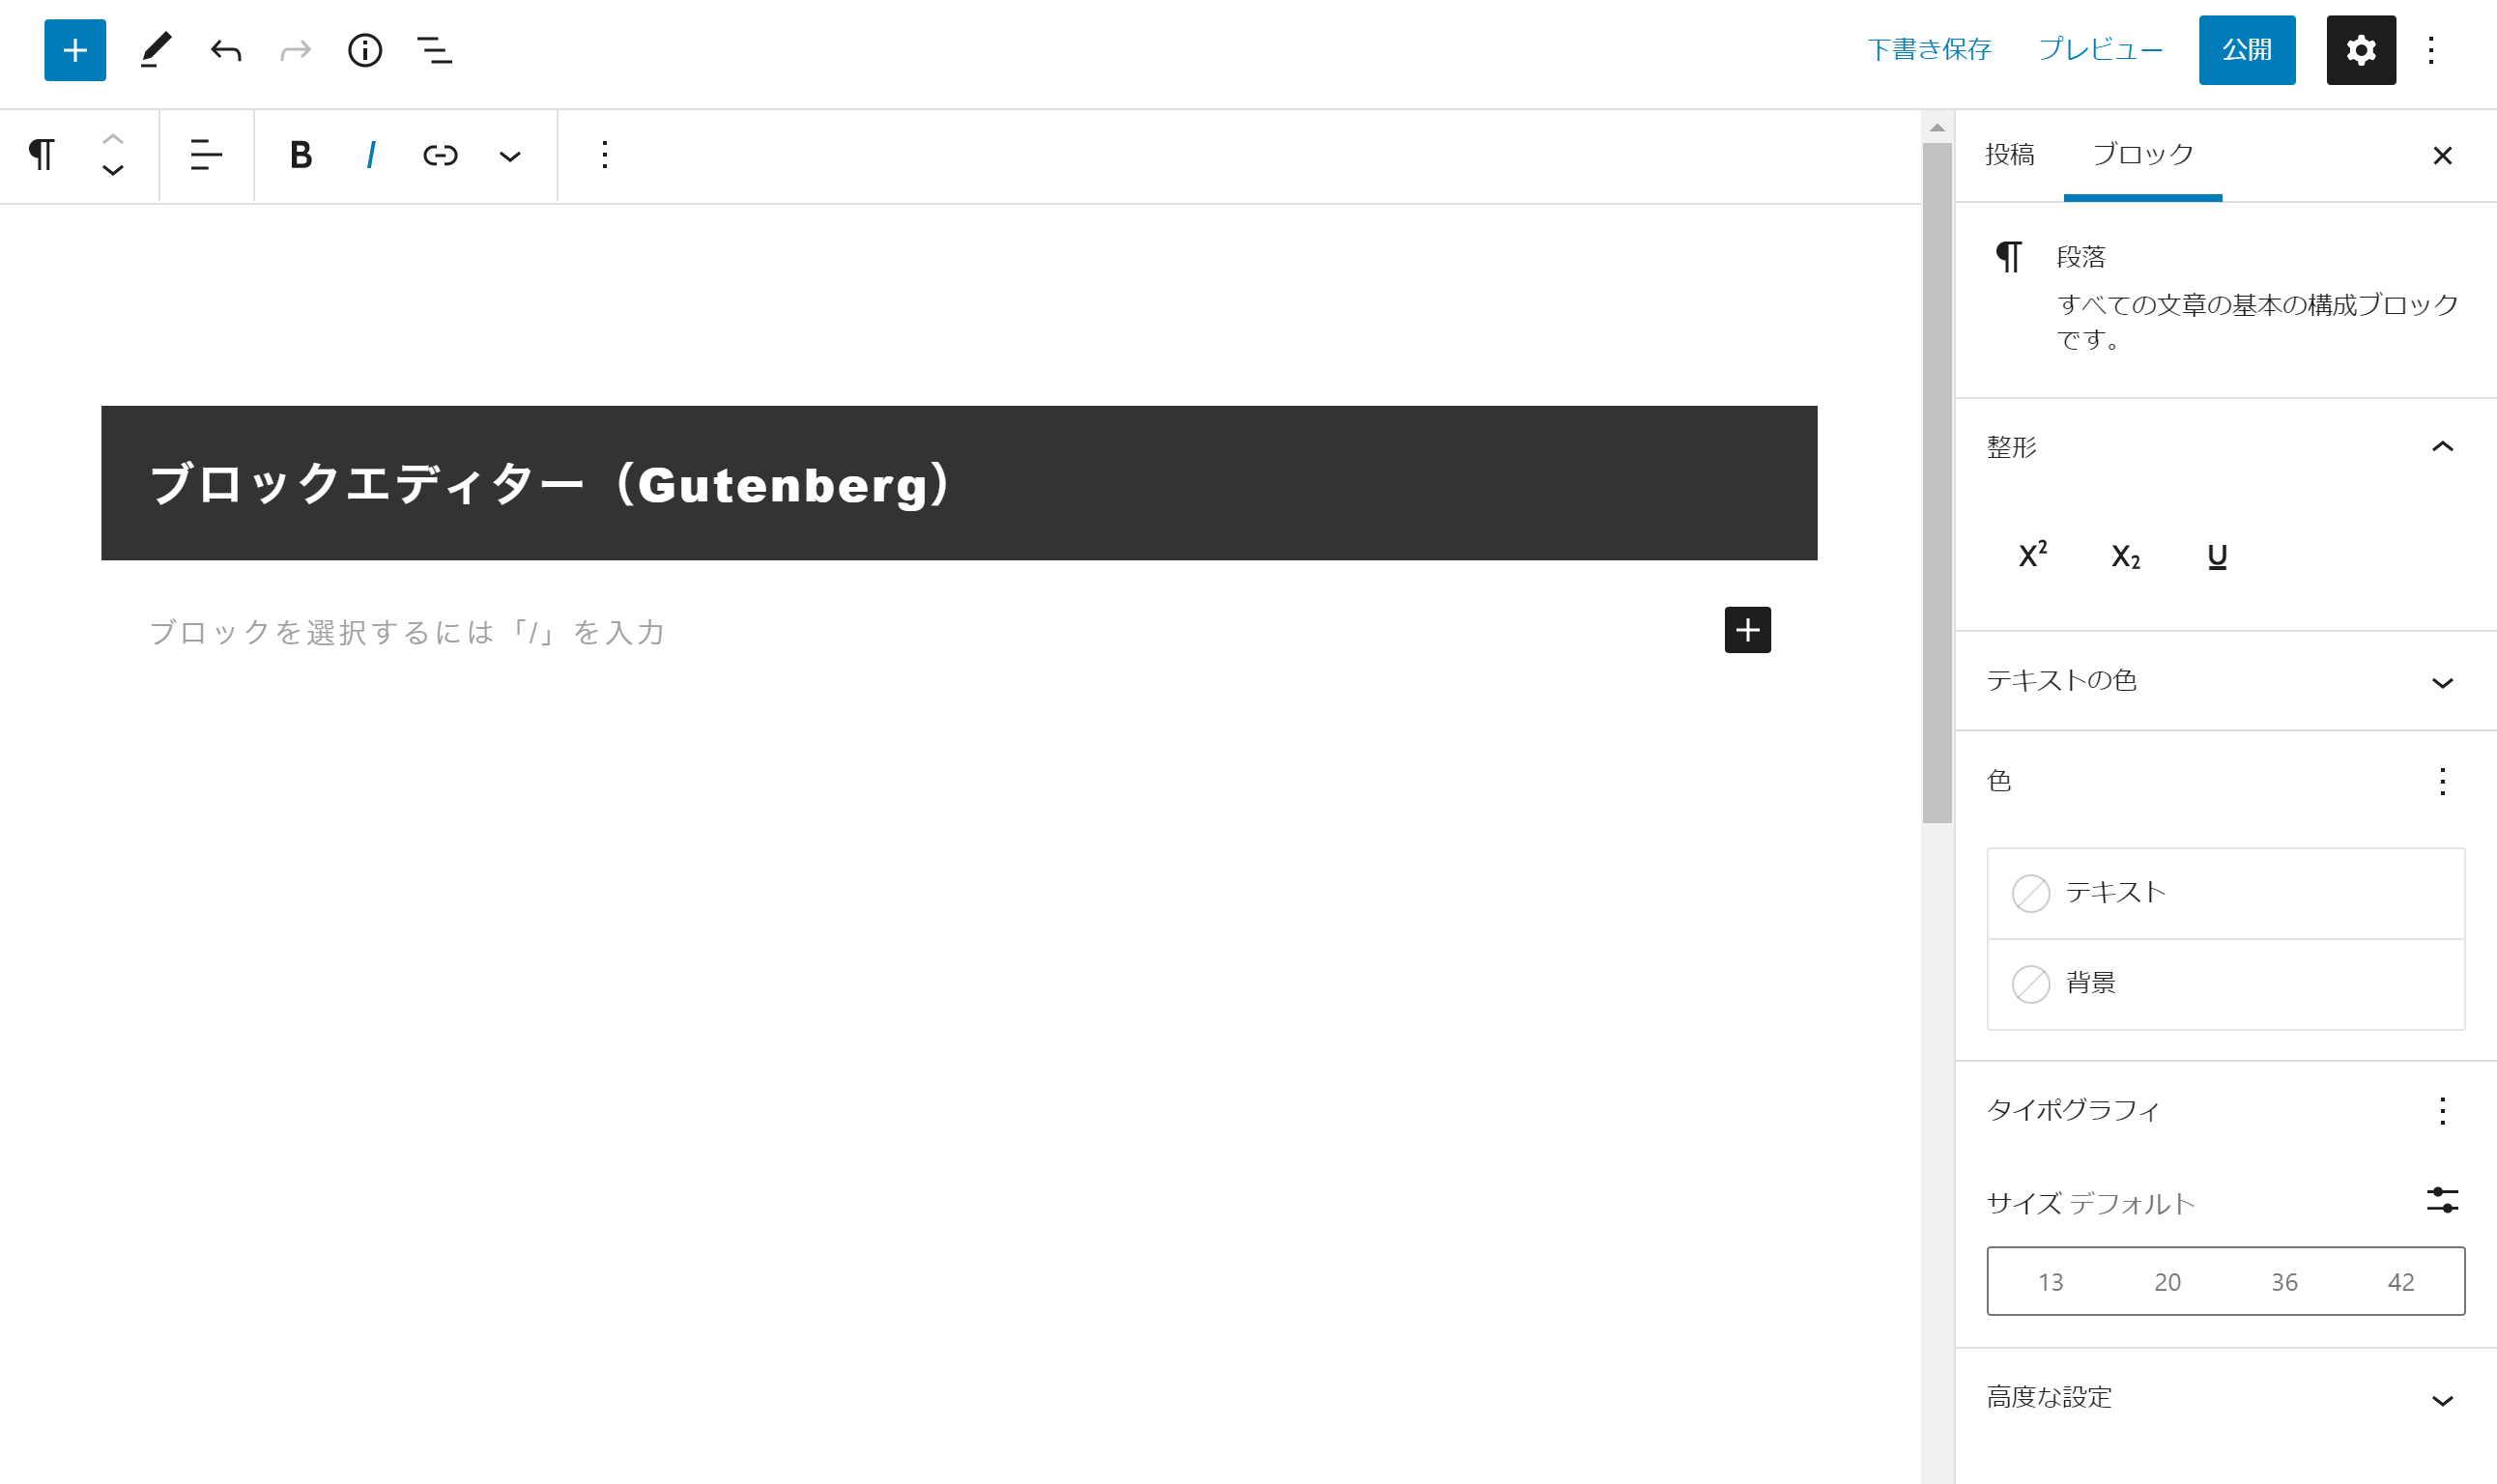
Task: Pick the 背景 color option
Action: point(2225,984)
